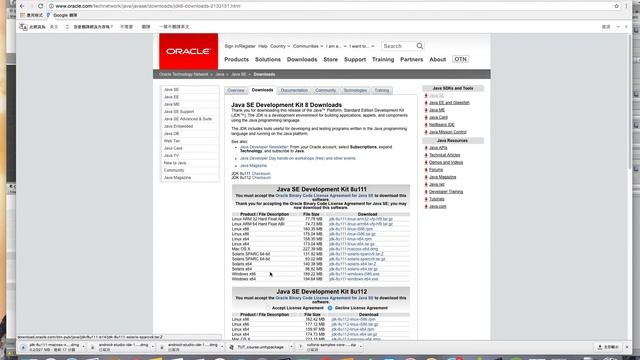Image resolution: width=640 pixels, height=360 pixels.
Task: Click the NetBeans IDE bullet icon
Action: tap(426, 125)
